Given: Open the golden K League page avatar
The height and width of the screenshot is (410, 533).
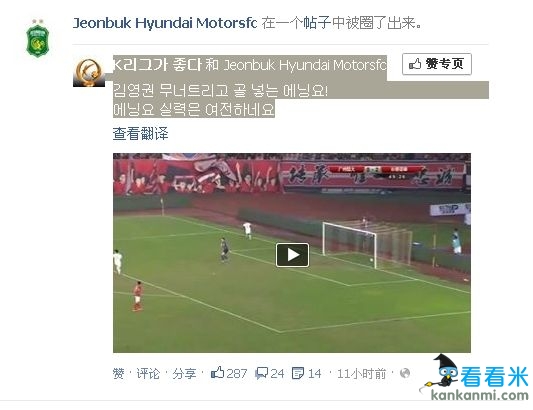Looking at the screenshot, I should click(x=89, y=72).
